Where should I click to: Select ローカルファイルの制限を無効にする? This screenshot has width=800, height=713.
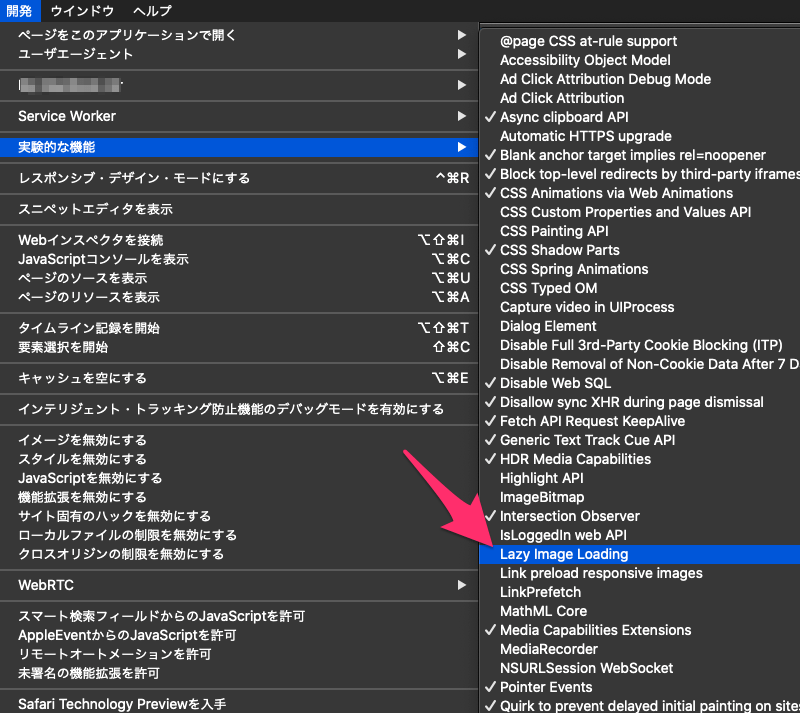tap(239, 535)
